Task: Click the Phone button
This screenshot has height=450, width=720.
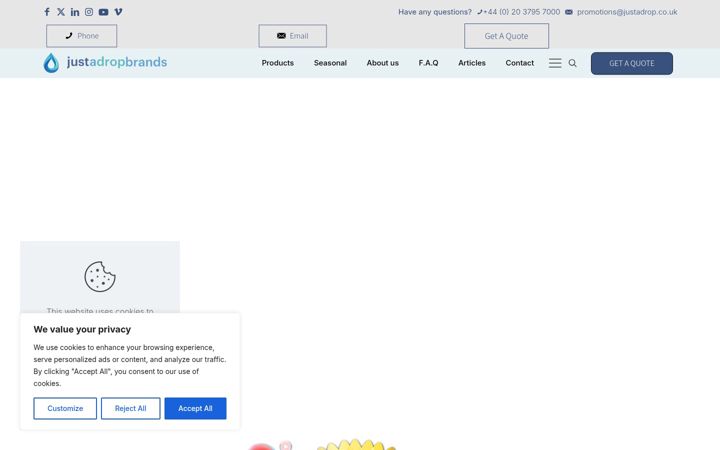Action: pos(81,36)
